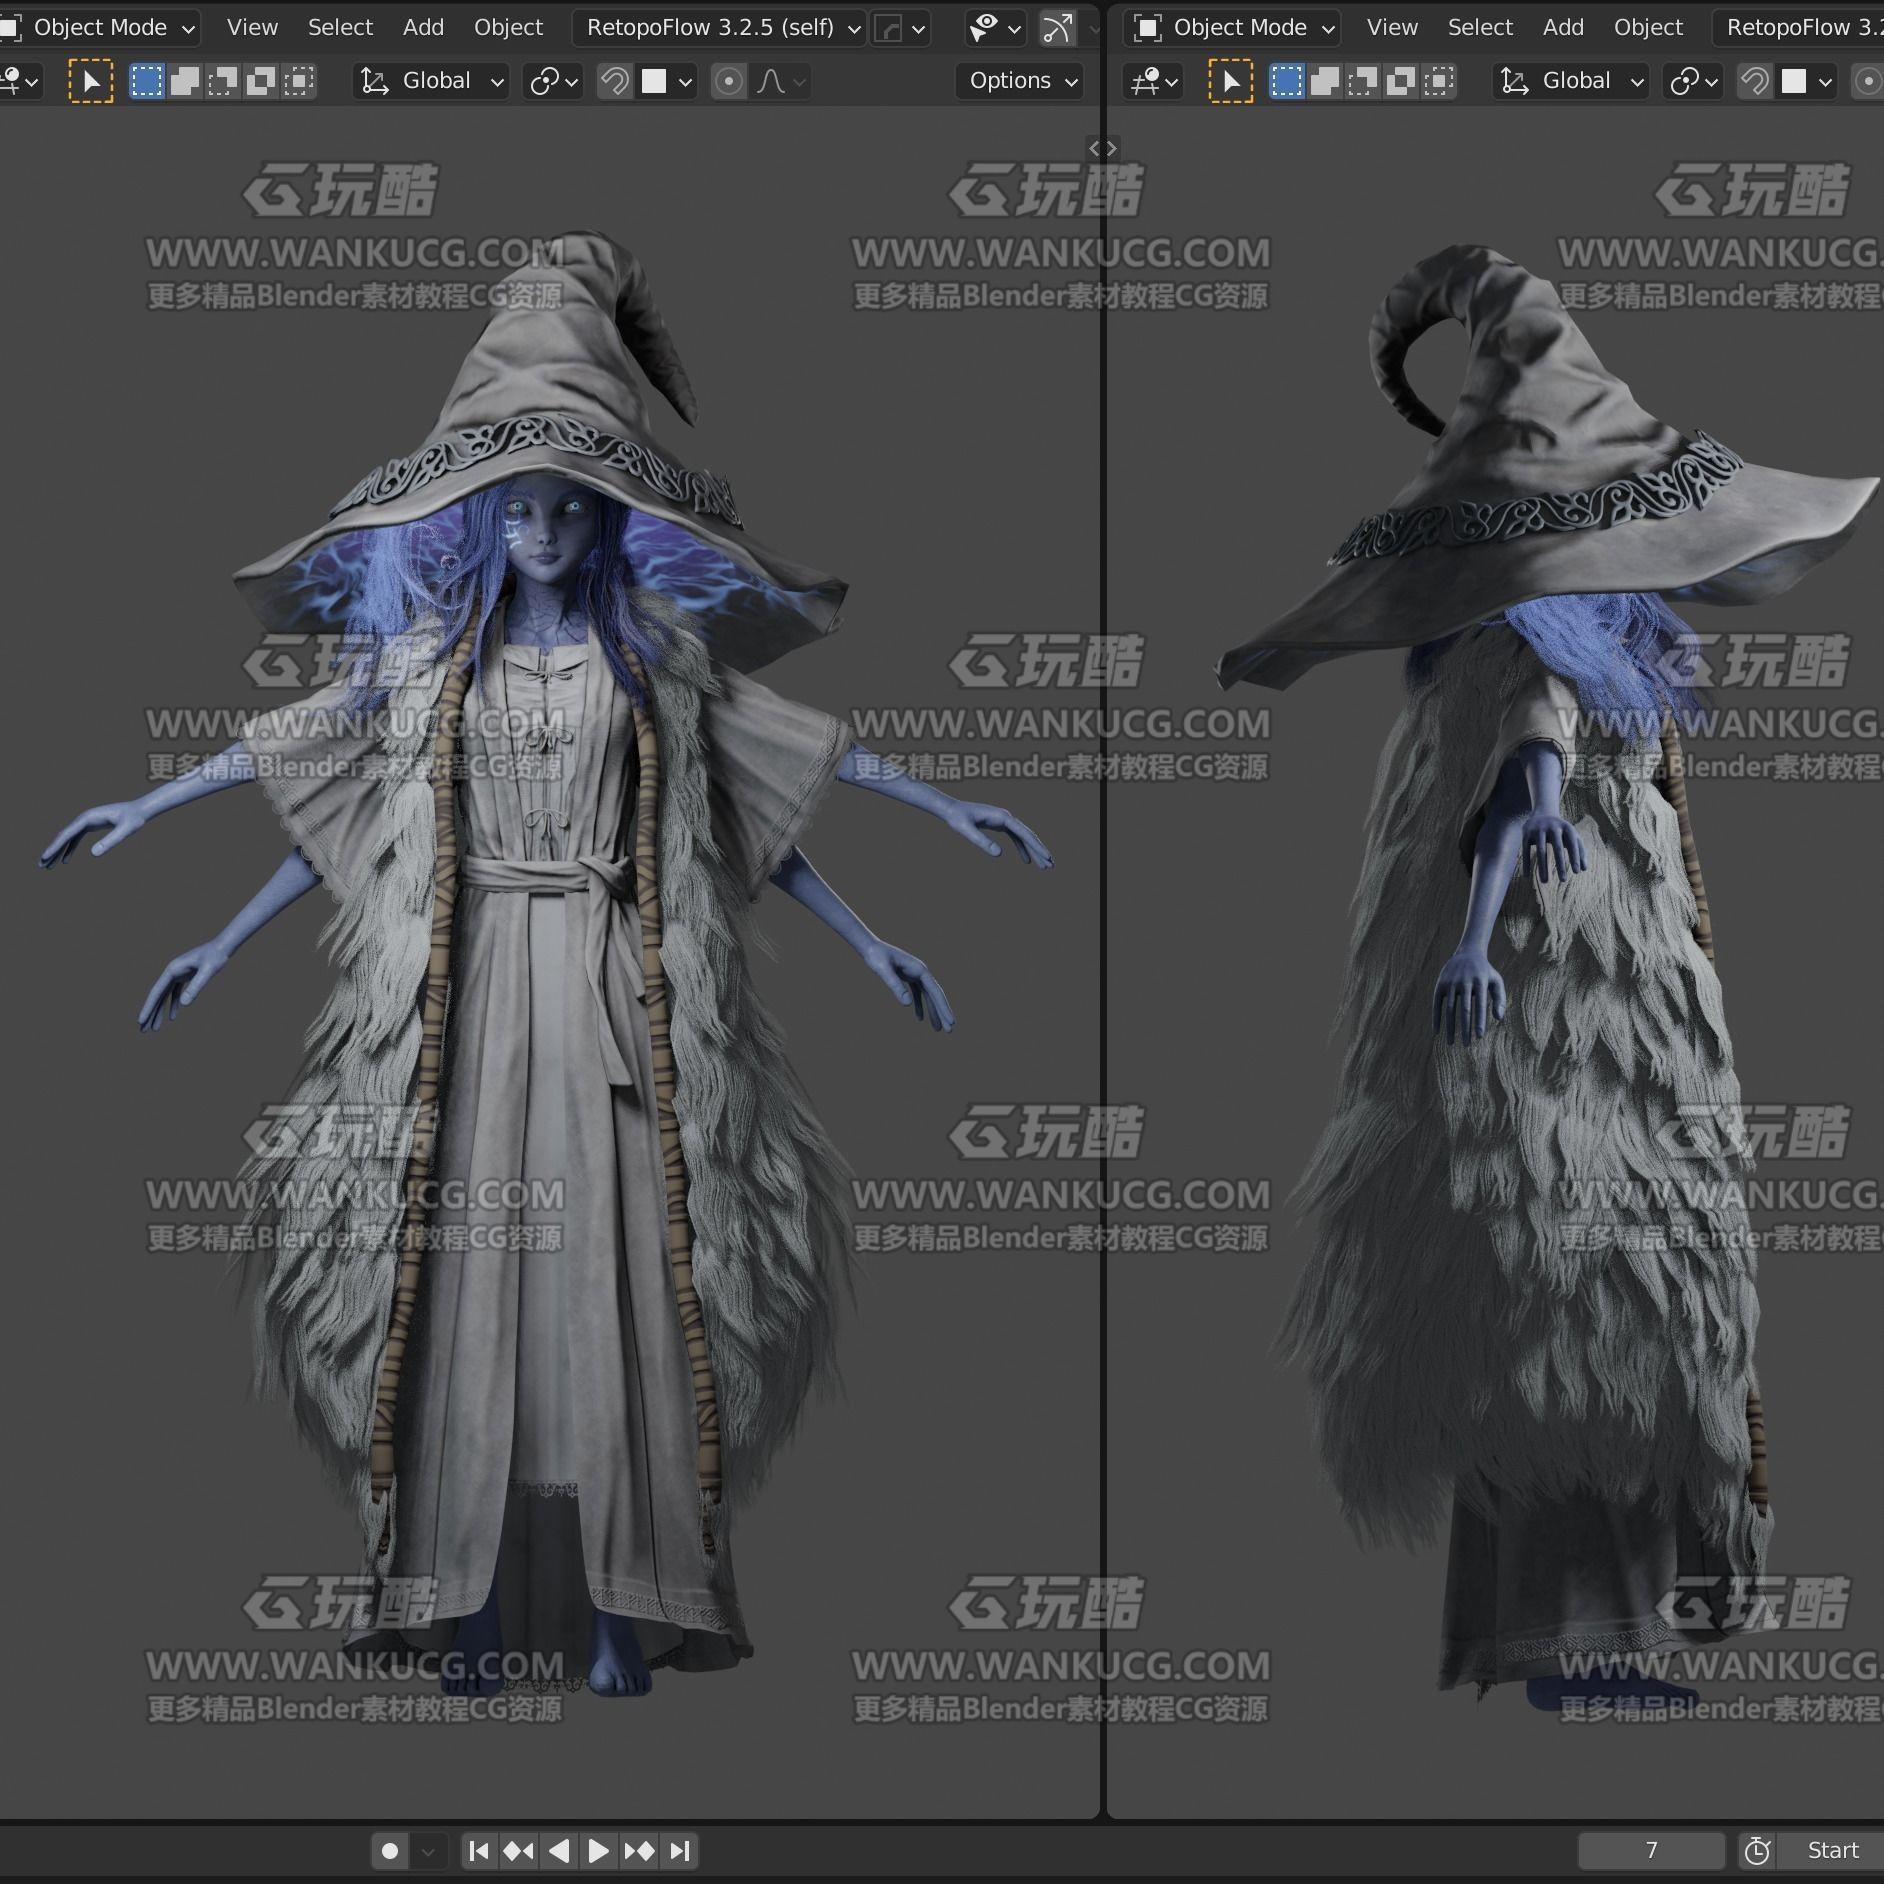Choose Set new selection mode in right viewport
This screenshot has width=1884, height=1884.
[1287, 81]
